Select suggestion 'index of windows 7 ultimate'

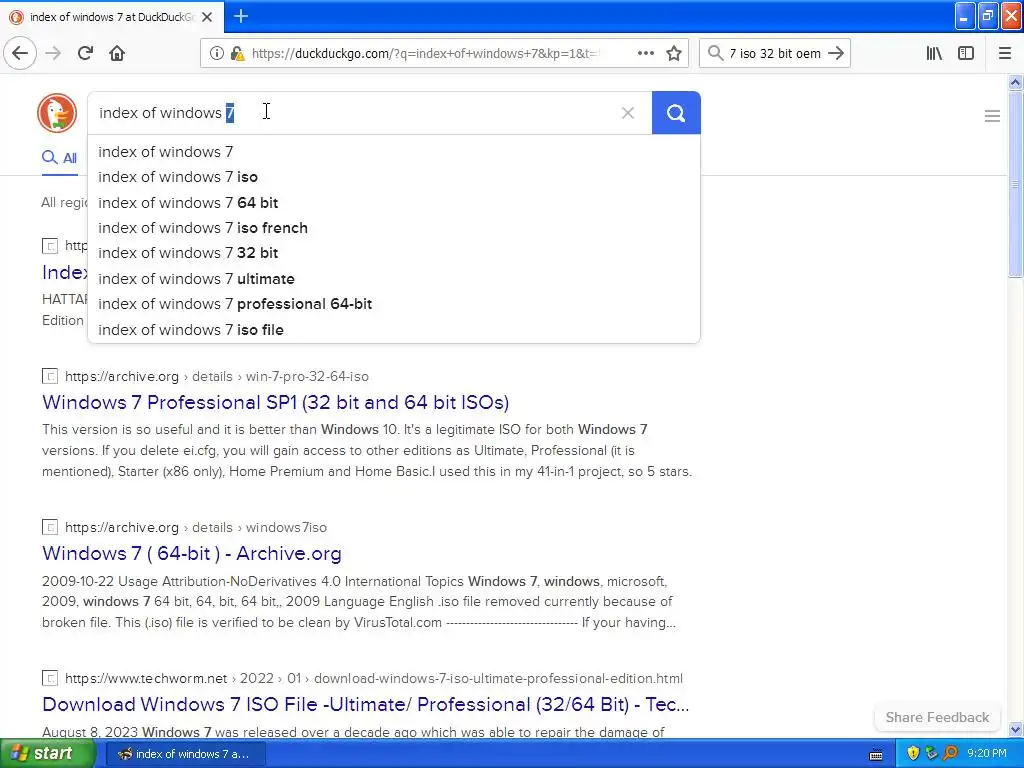394,279
